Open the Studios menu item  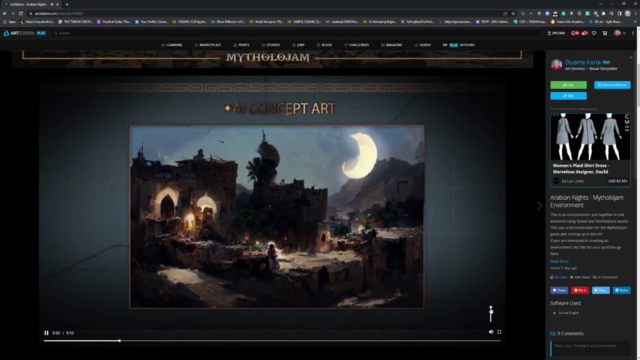click(271, 45)
